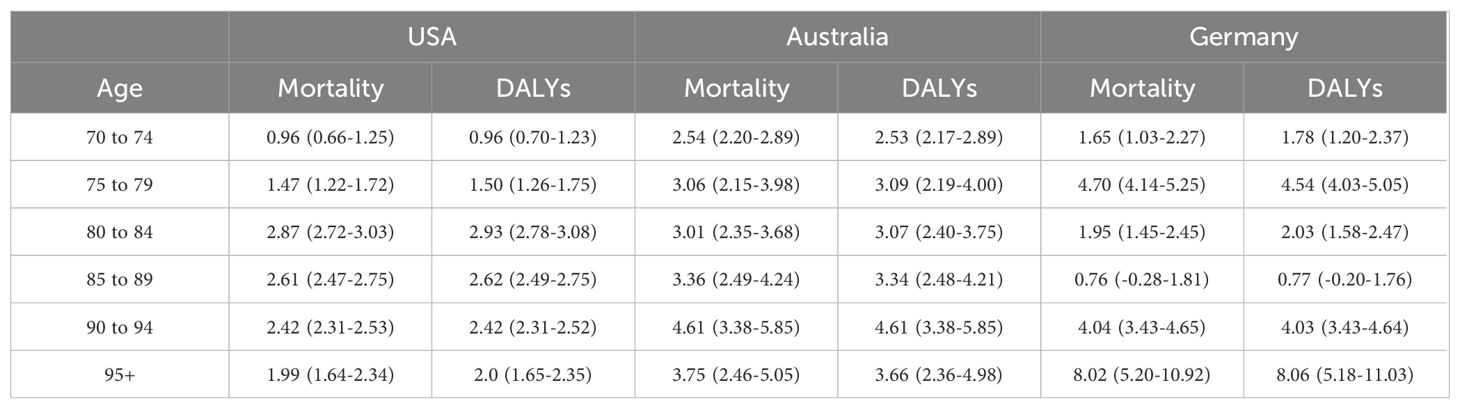
Task: Select the 75 to 79 age row label
Action: [x=119, y=186]
